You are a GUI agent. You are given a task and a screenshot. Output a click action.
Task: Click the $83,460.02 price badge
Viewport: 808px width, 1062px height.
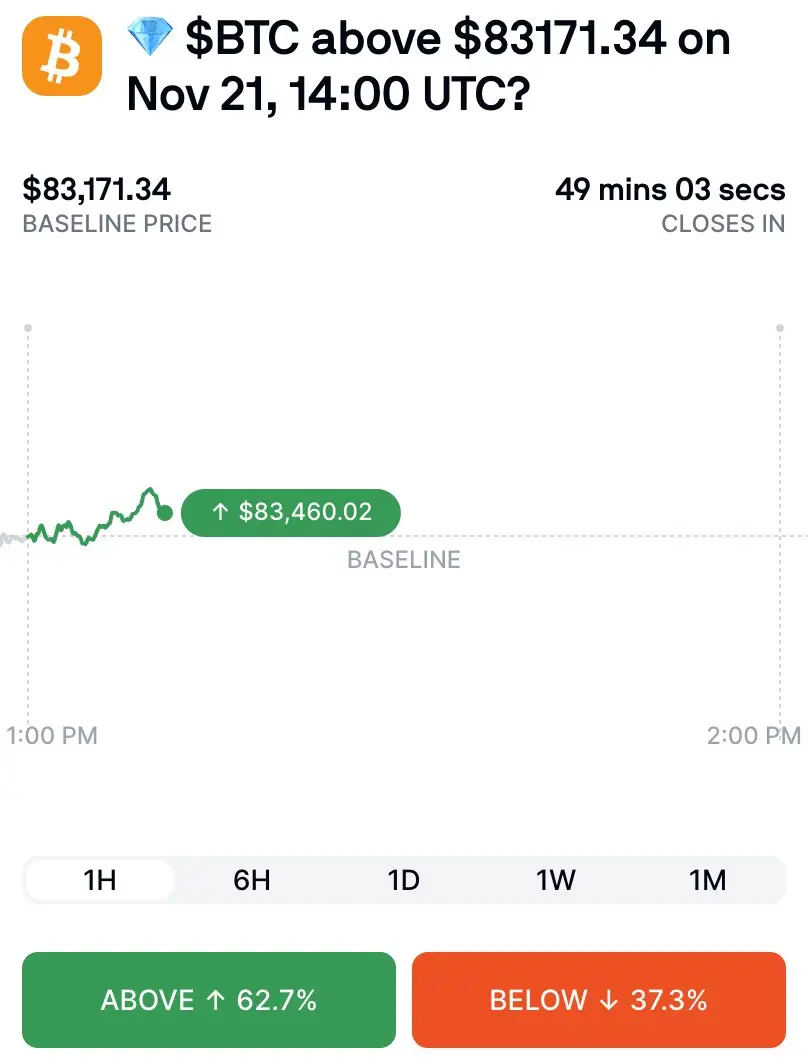coord(291,512)
